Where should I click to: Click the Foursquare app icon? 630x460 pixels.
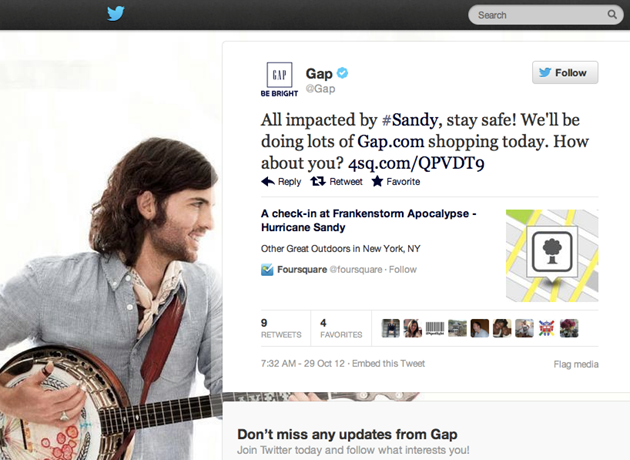click(267, 270)
